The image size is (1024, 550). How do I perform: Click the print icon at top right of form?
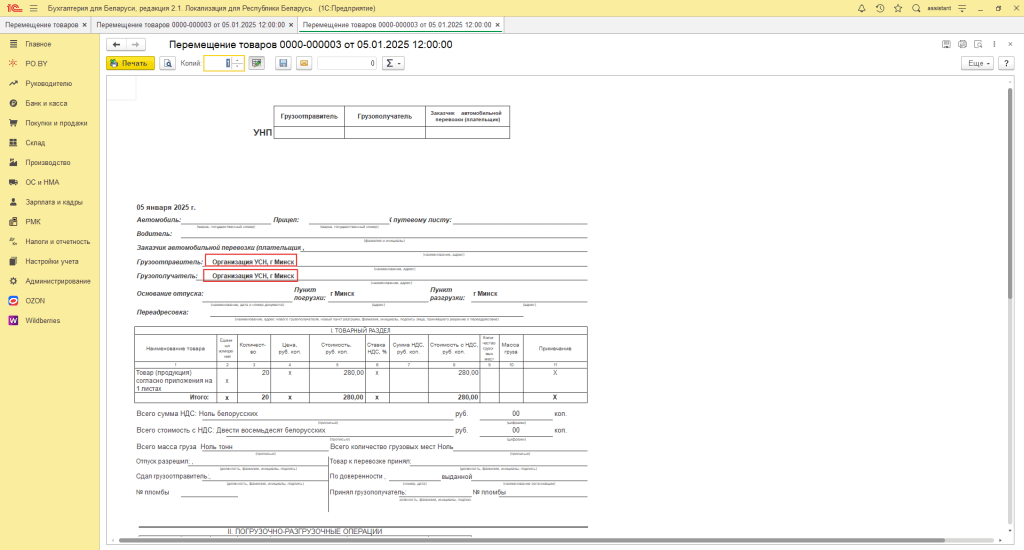click(962, 44)
